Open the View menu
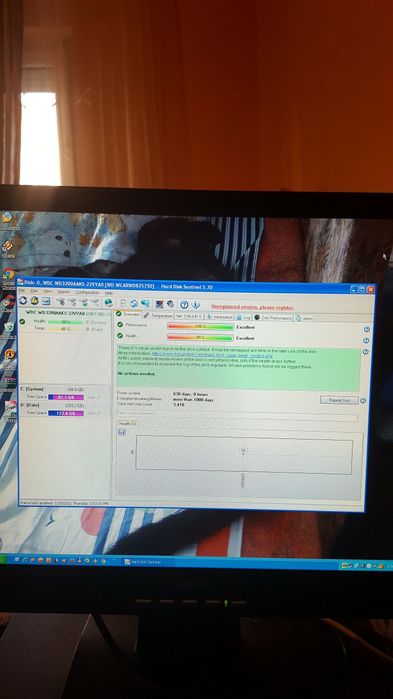The height and width of the screenshot is (699, 393). click(x=48, y=292)
